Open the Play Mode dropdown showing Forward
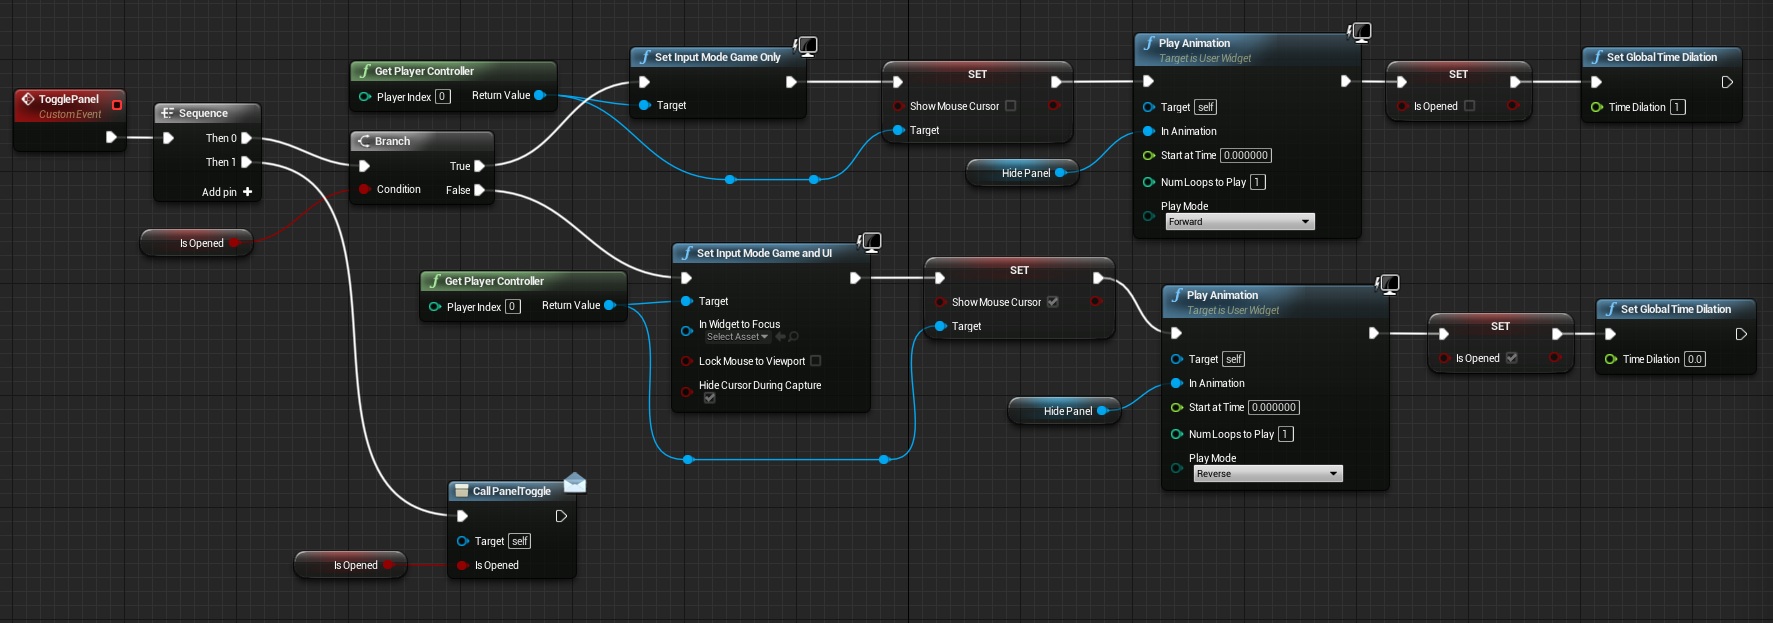The width and height of the screenshot is (1773, 623). [x=1239, y=222]
